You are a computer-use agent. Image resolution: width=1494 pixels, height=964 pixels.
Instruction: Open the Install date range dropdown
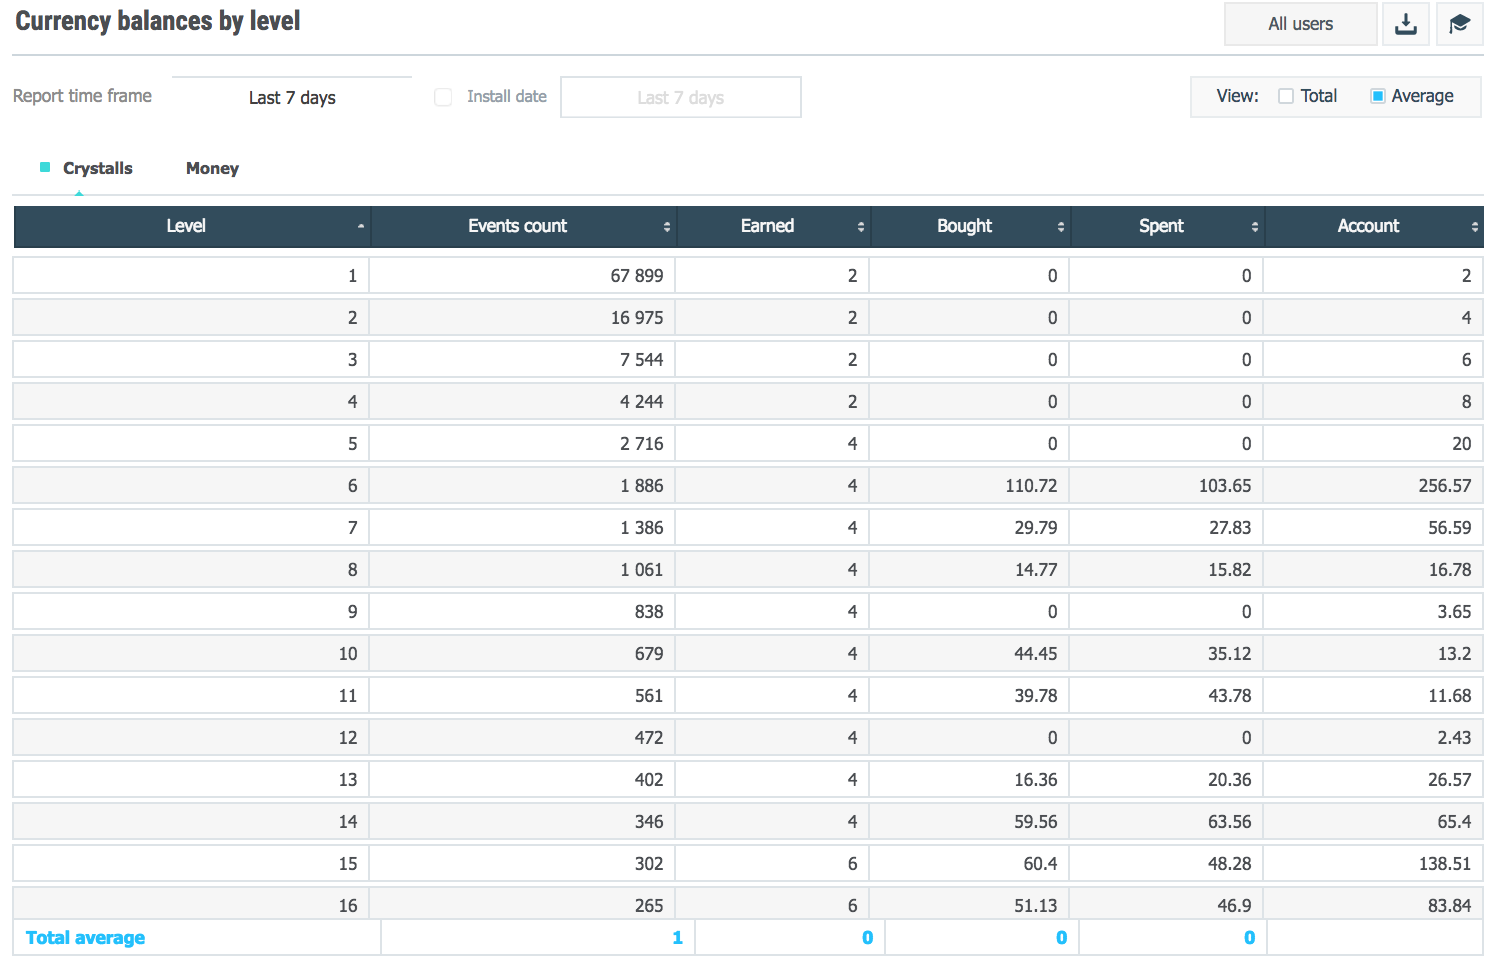click(680, 97)
